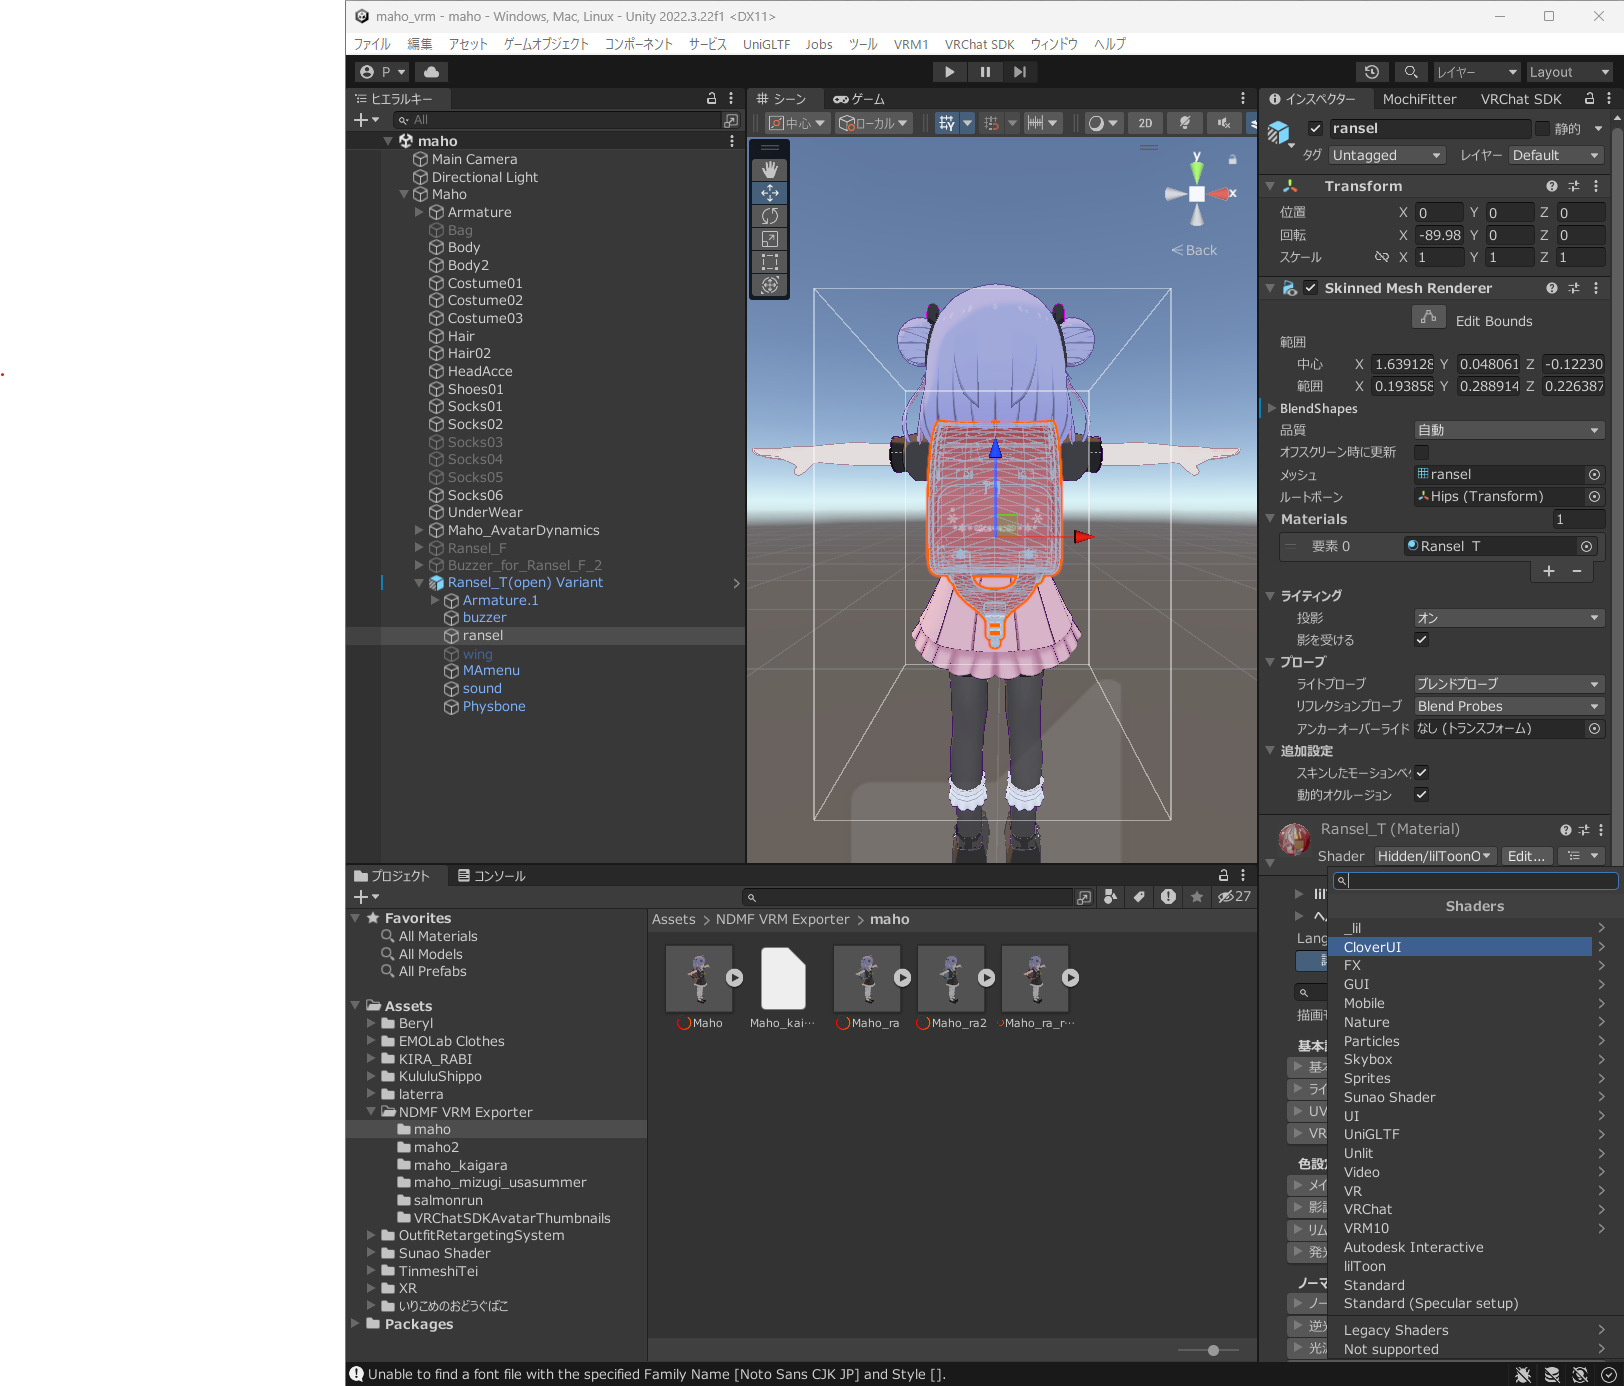Select the Rotate tool in scene toolbar

(769, 216)
